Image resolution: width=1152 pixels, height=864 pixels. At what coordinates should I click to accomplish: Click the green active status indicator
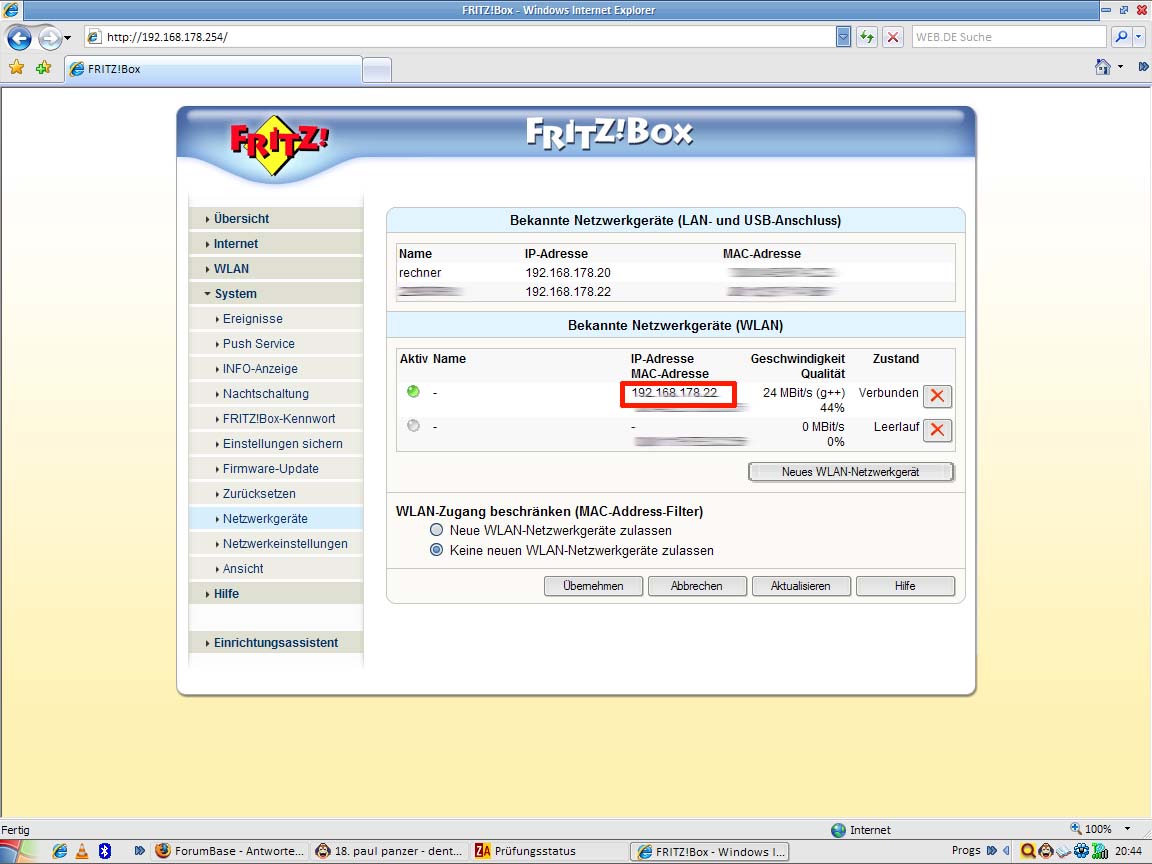coord(413,392)
